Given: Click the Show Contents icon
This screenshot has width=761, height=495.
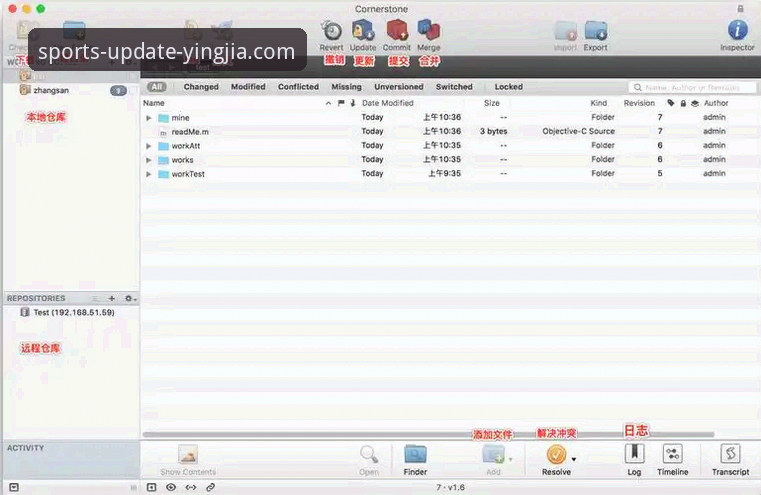Looking at the screenshot, I should coord(188,455).
